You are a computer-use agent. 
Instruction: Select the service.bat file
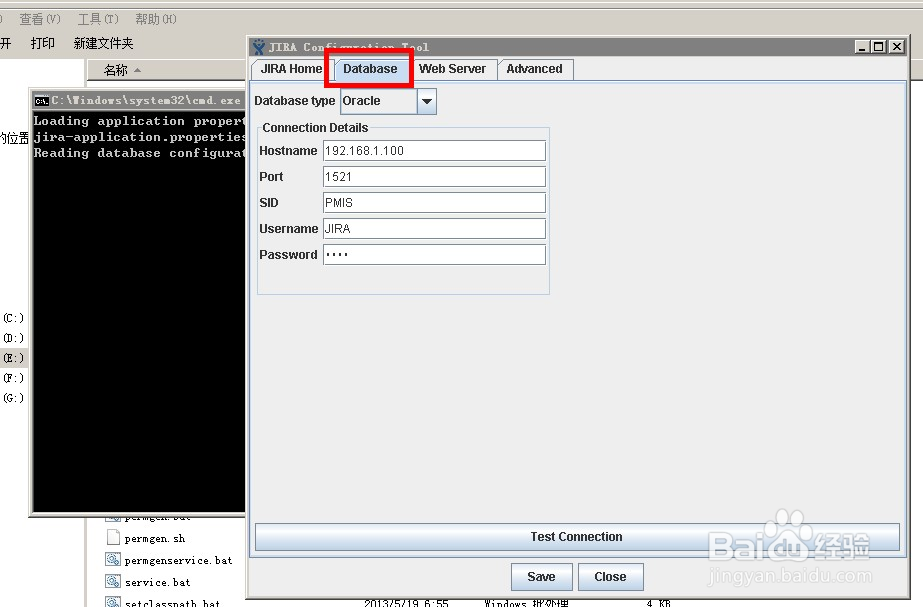(x=157, y=582)
